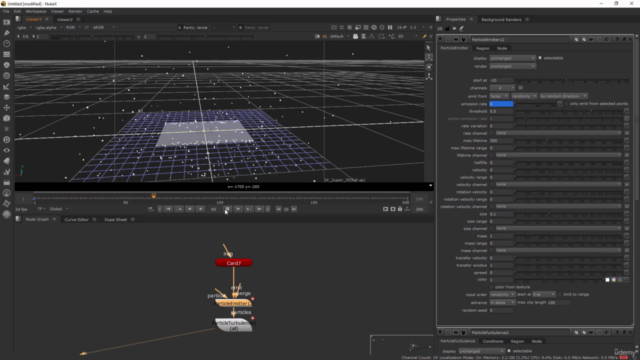Screen dimensions: 640x360
Task: Toggle the channels a checkbox
Action: click(520, 88)
